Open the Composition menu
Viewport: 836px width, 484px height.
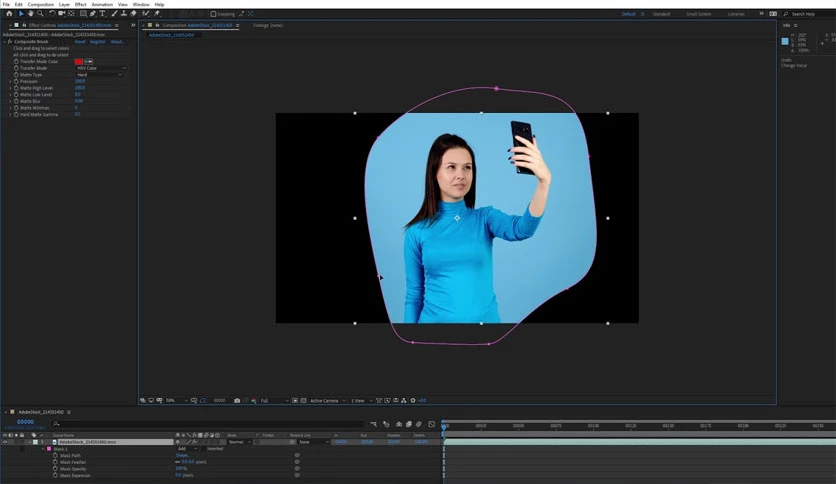tap(41, 4)
